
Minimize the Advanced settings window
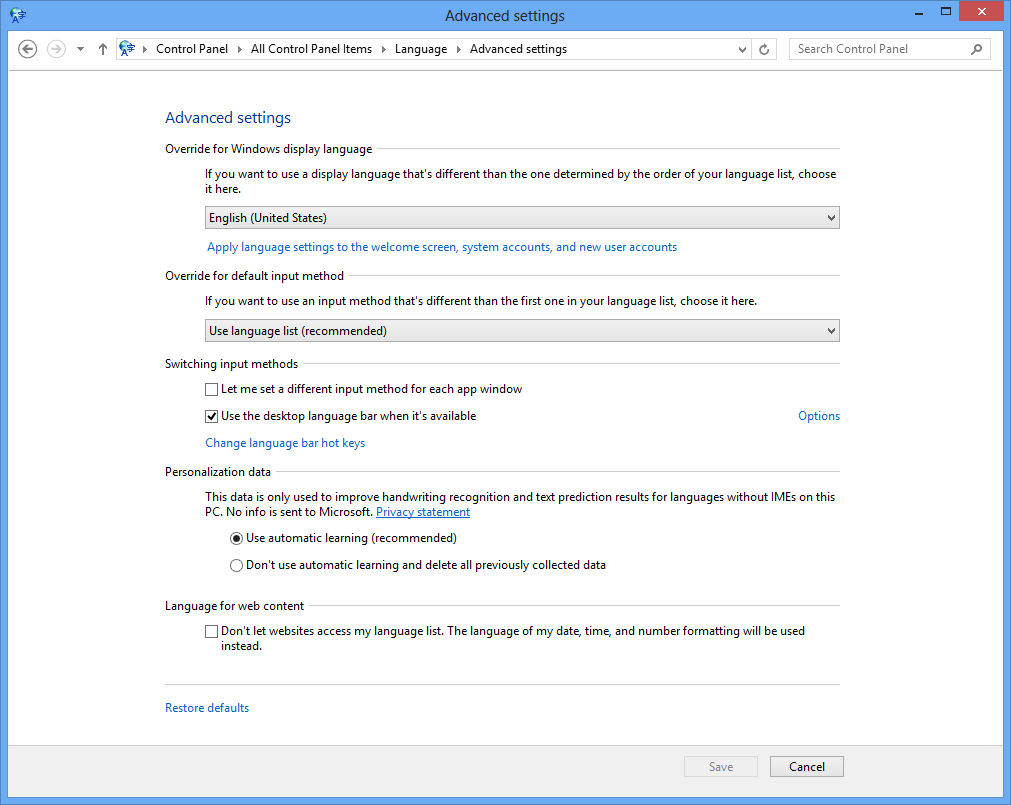click(919, 12)
